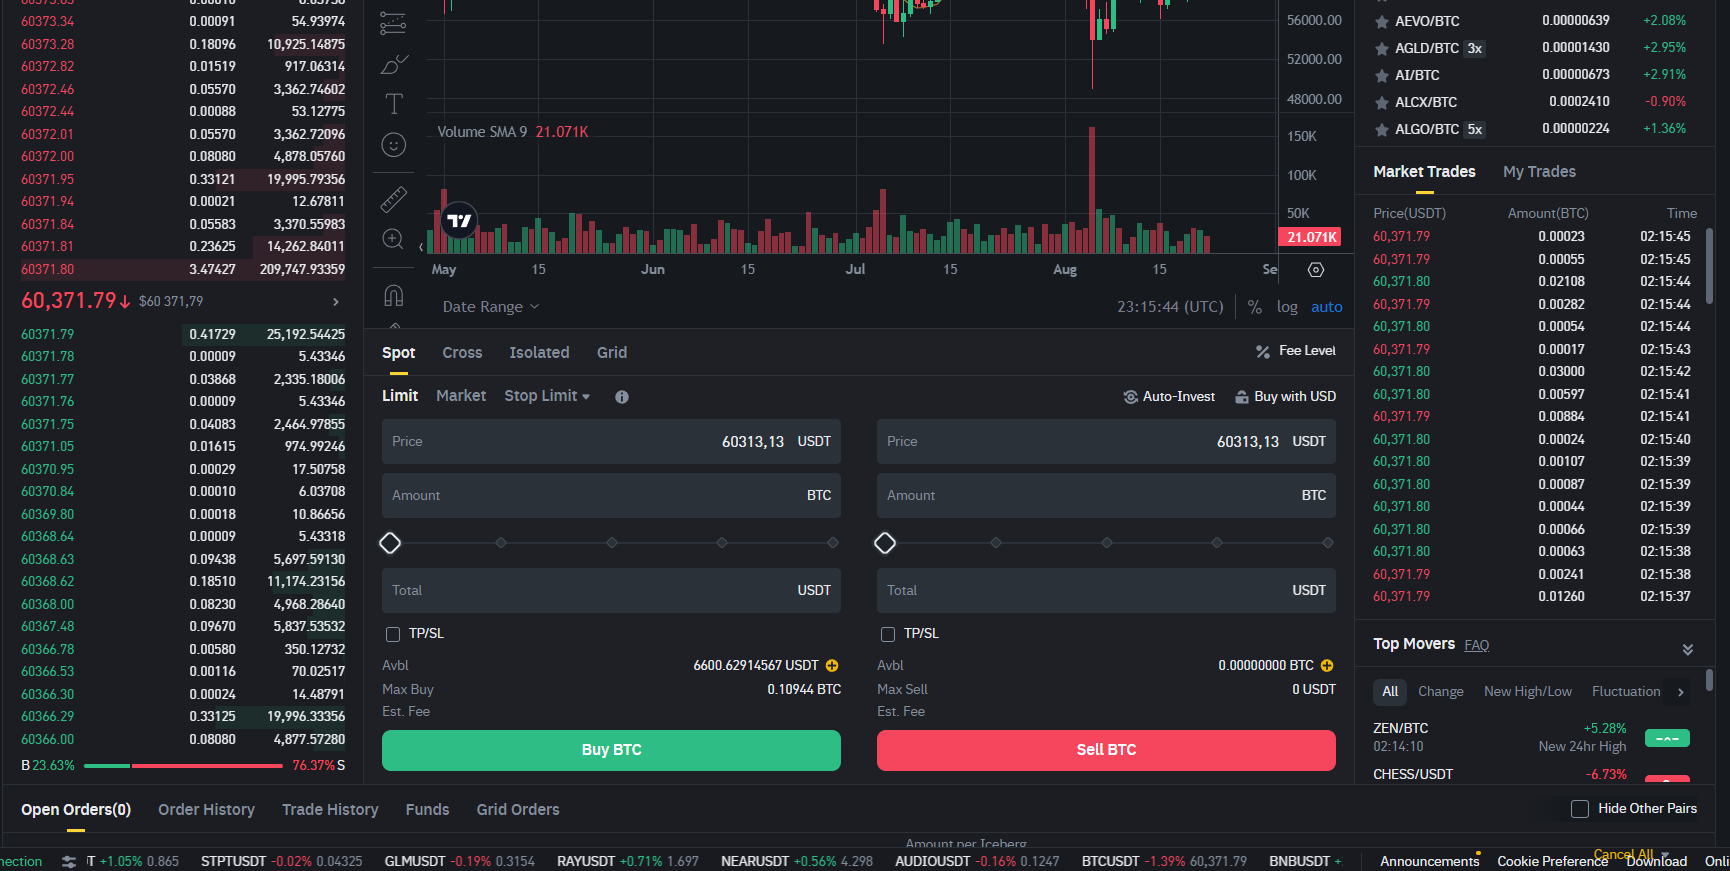Toggle log scale on chart
Screen dimensions: 1730x871
[x=1287, y=307]
